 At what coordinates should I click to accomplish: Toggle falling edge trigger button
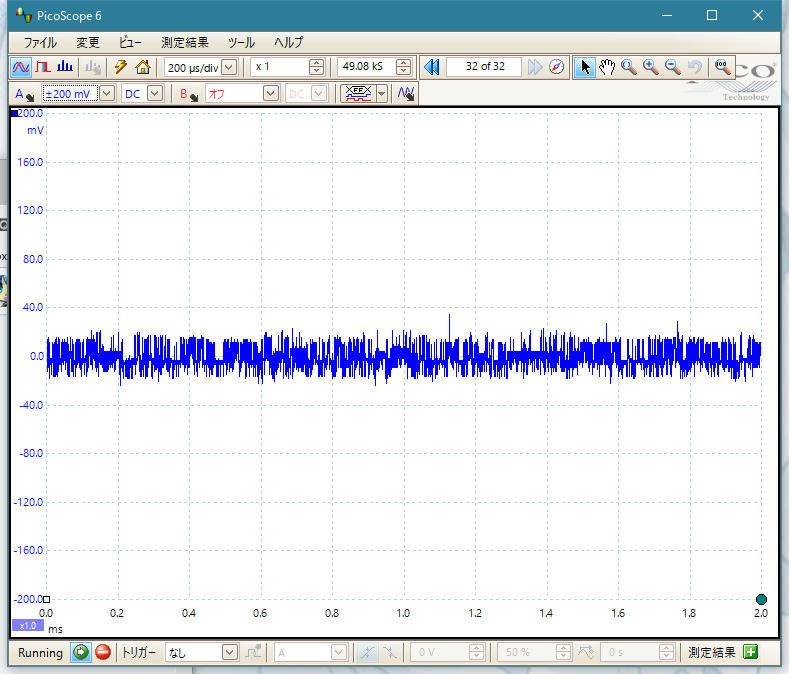tap(389, 652)
